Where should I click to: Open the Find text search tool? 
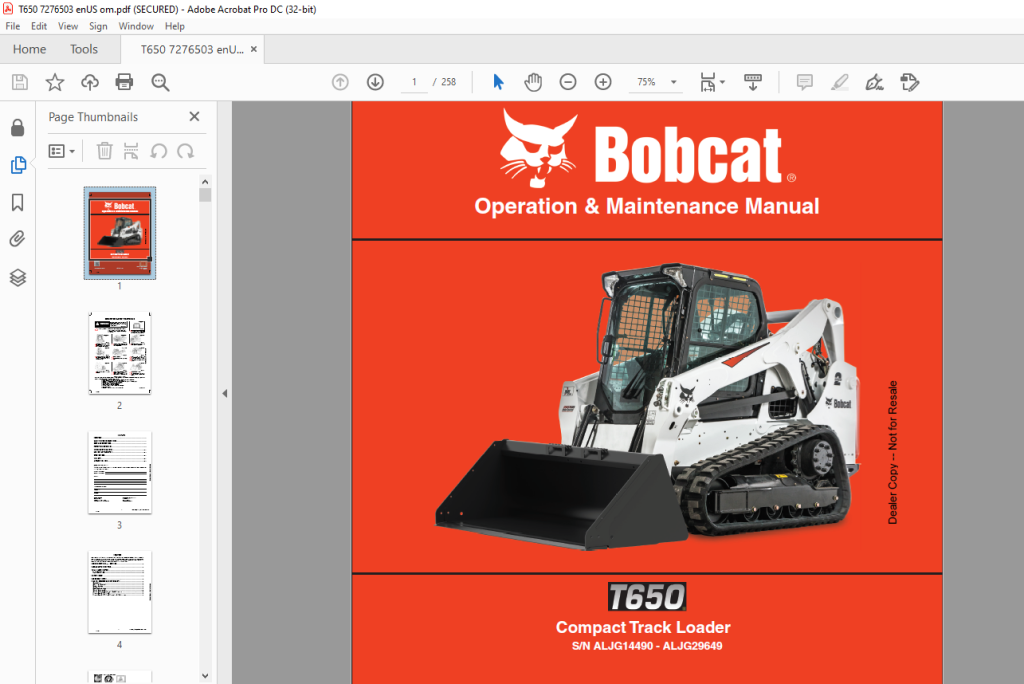click(160, 82)
